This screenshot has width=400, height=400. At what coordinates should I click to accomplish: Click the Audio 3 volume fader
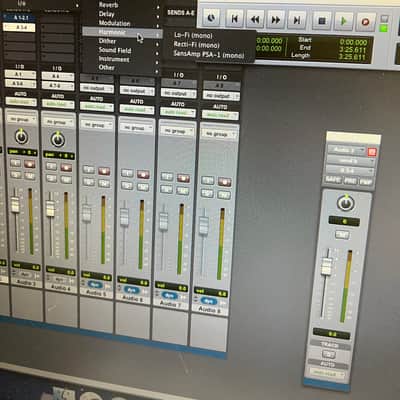tap(15, 205)
